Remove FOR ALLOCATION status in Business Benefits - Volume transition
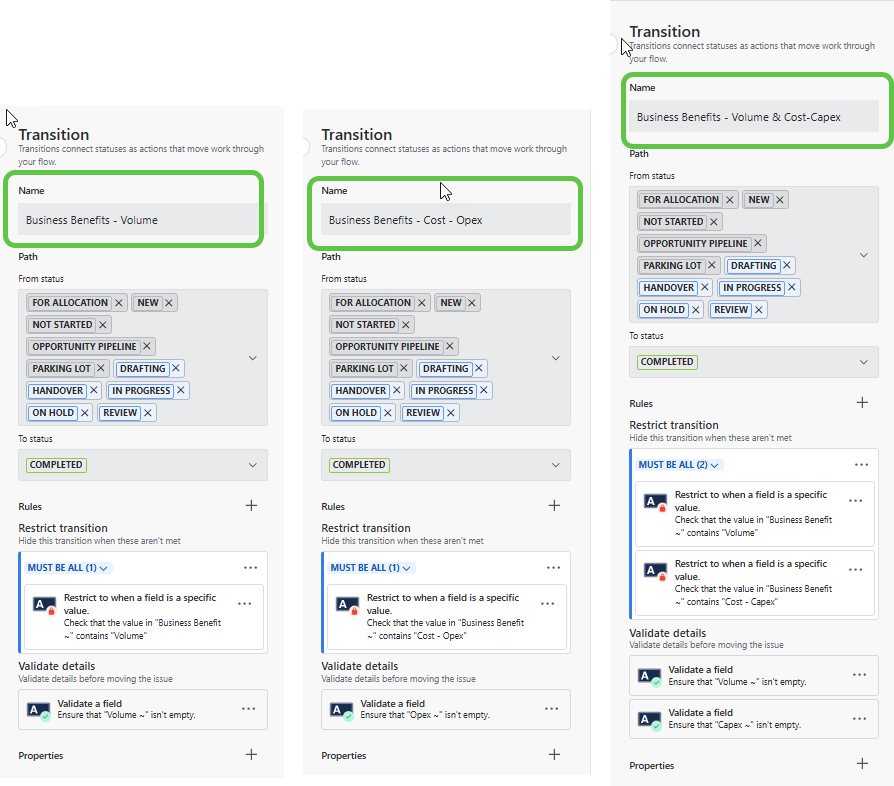Viewport: 894px width, 786px height. coord(119,303)
